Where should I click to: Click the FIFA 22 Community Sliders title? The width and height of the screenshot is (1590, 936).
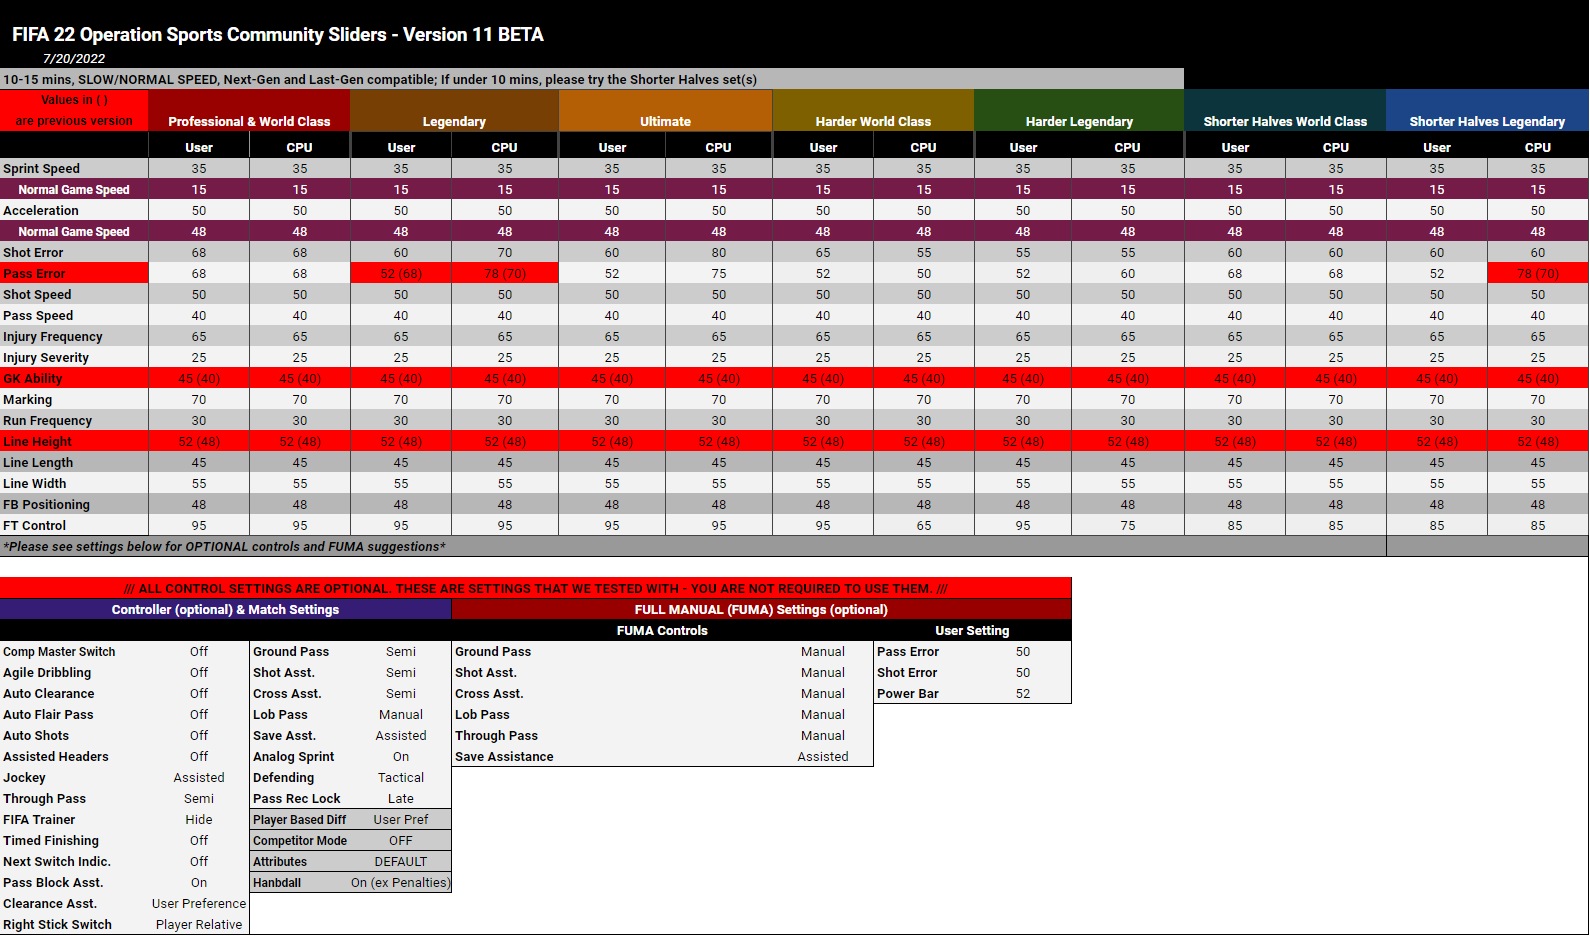[278, 35]
